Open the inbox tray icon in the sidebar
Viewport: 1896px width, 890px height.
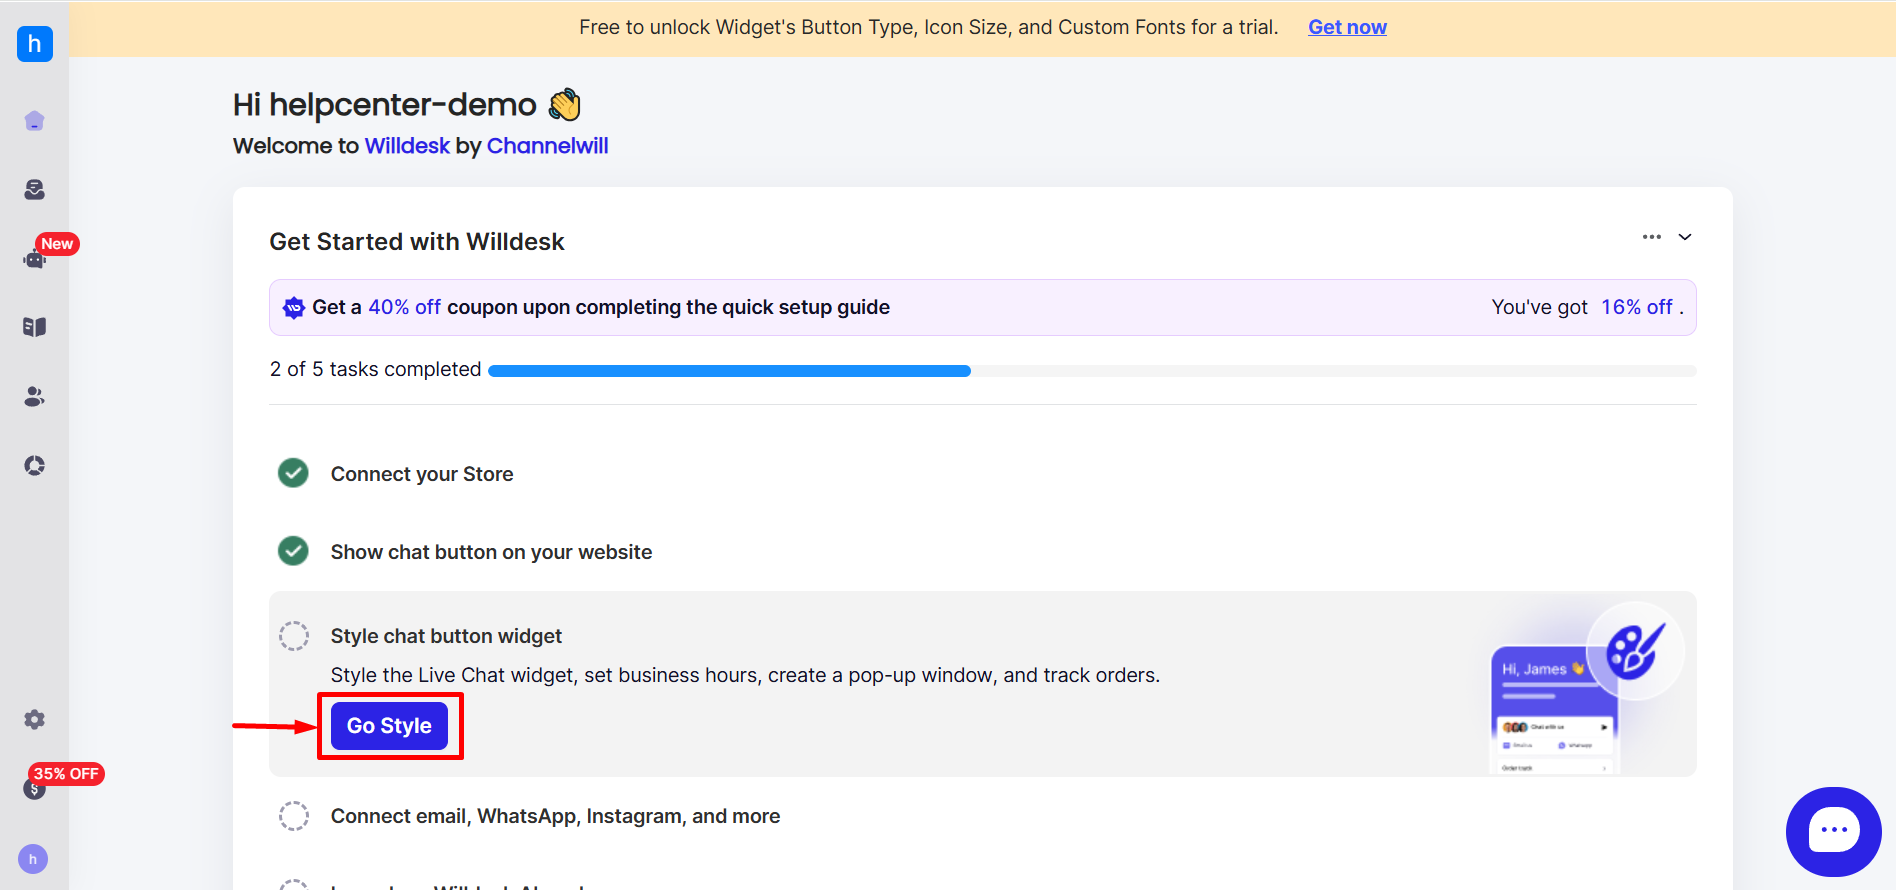pyautogui.click(x=35, y=190)
